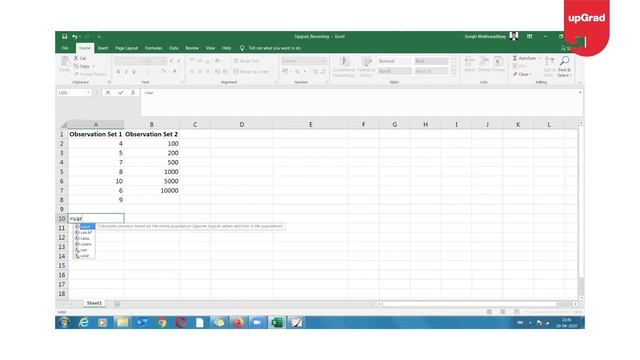Open Windows Media Player taskbar icon
Image resolution: width=640 pixels, height=360 pixels.
pos(102,322)
